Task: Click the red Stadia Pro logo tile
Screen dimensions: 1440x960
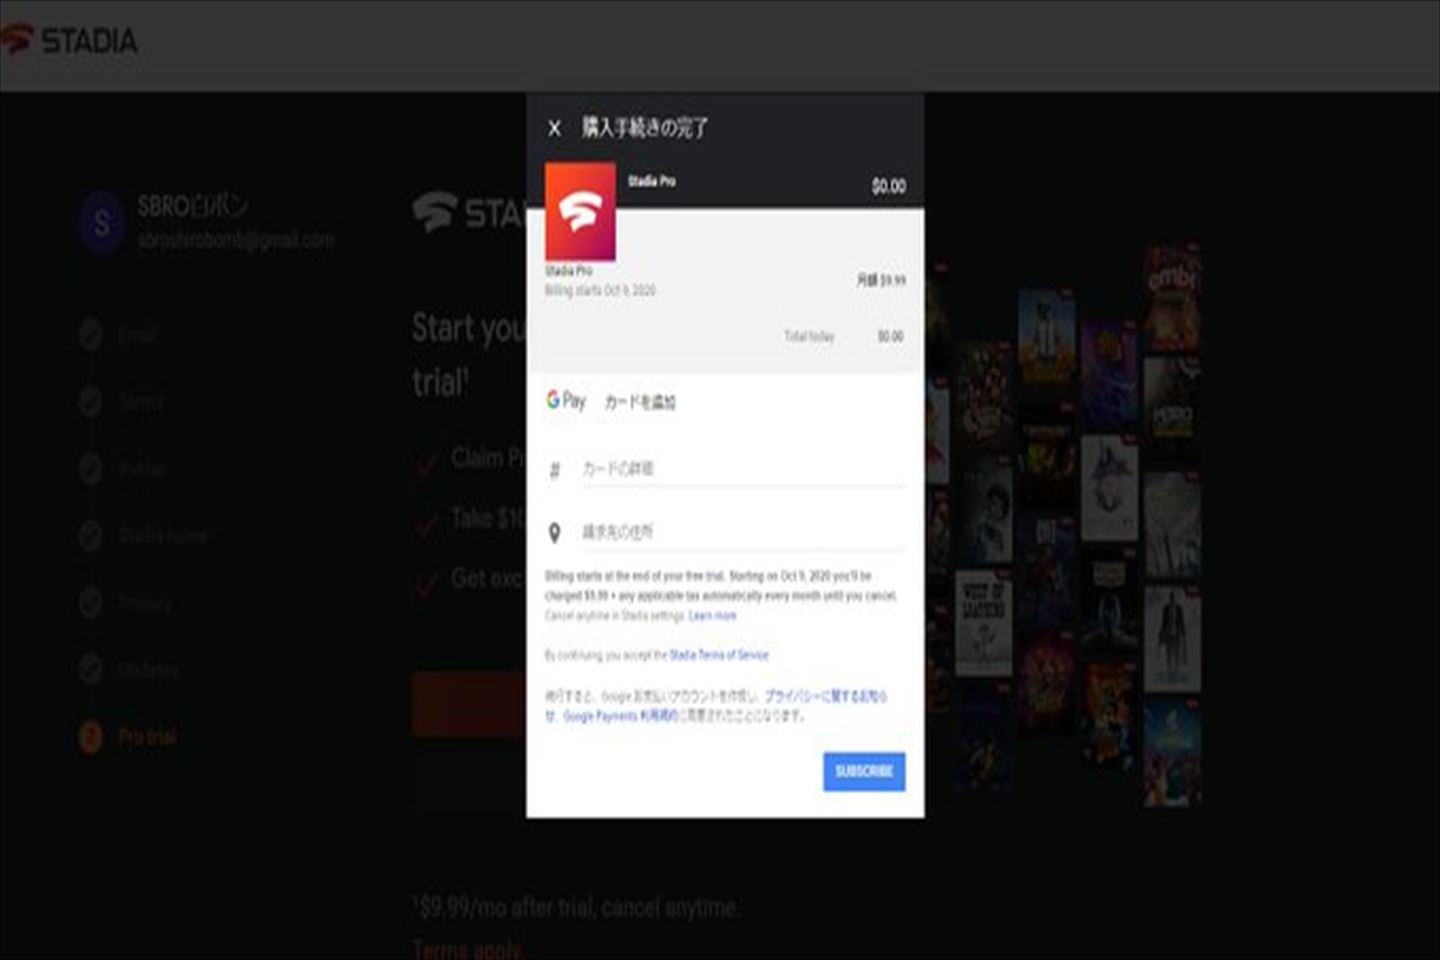Action: [580, 212]
